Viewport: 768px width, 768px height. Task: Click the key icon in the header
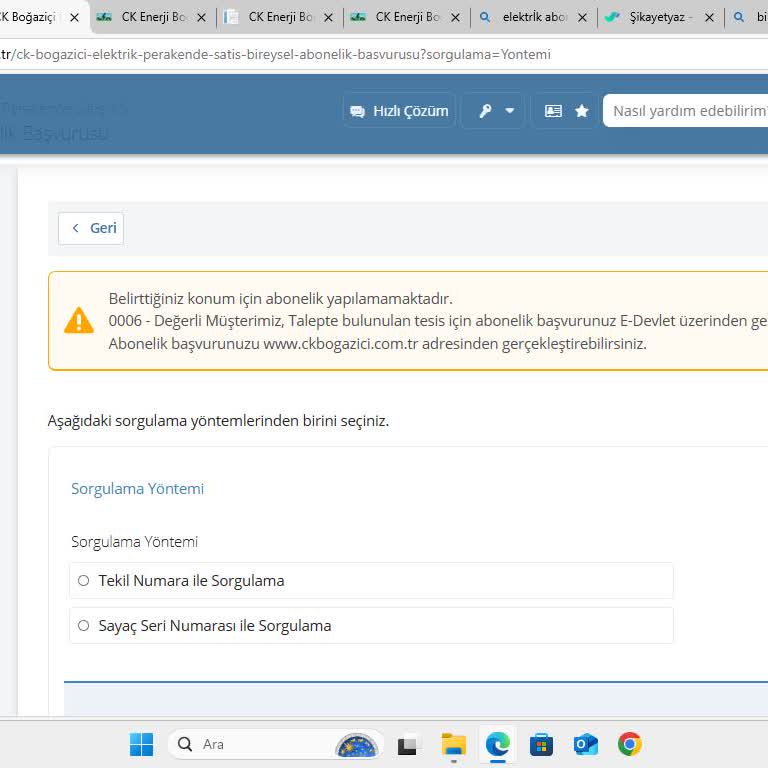(485, 111)
